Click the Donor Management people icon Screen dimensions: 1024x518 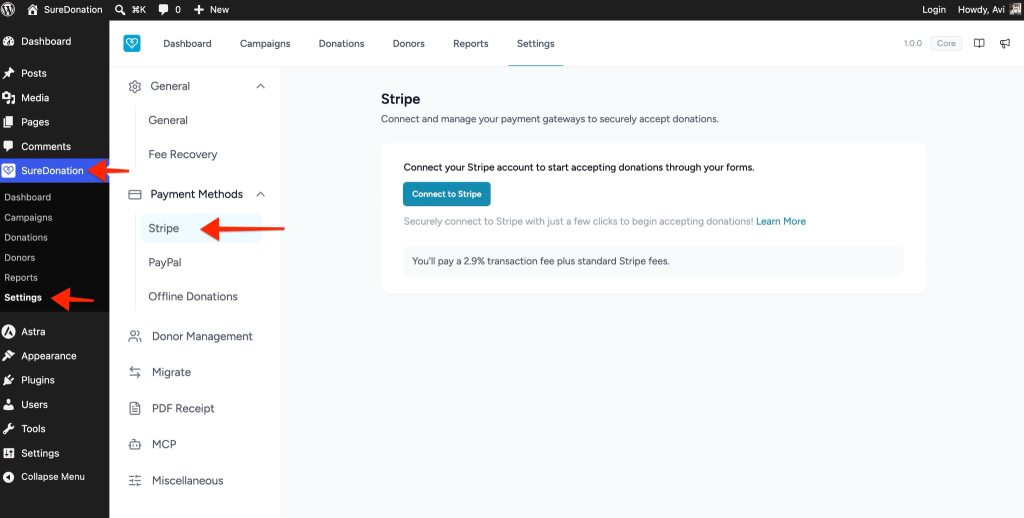pos(135,336)
